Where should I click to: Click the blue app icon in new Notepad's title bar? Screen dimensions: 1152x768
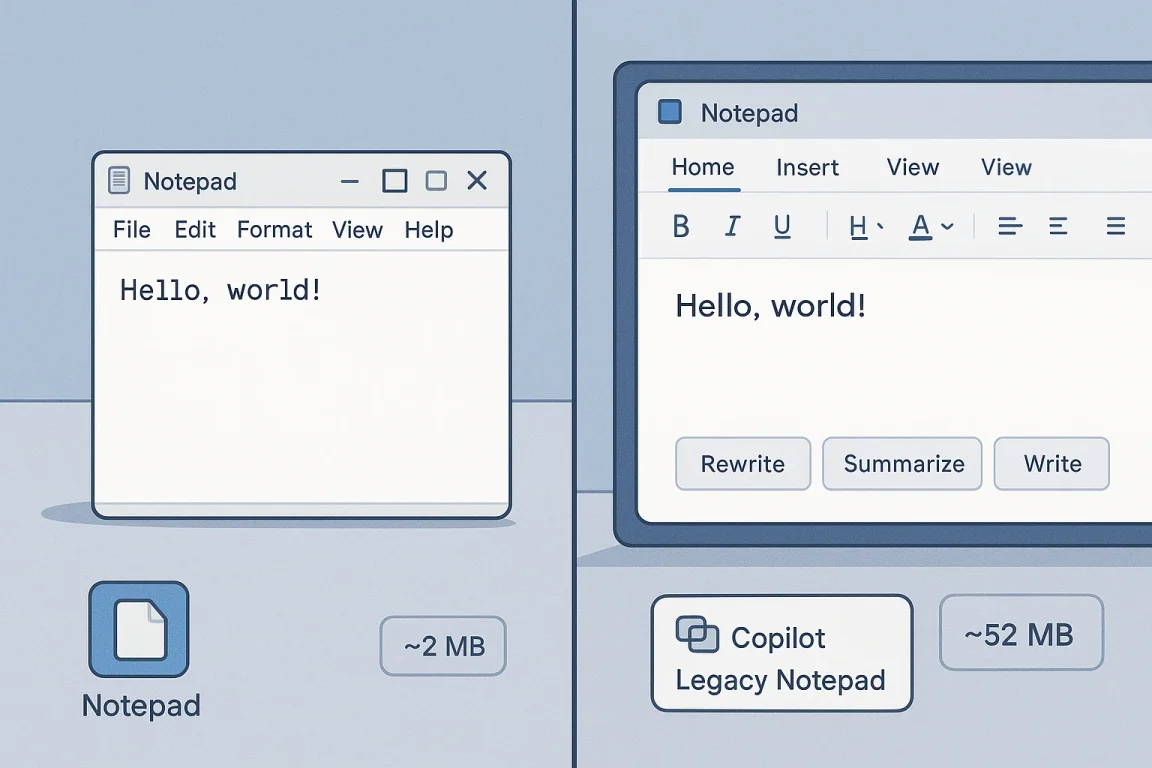pyautogui.click(x=669, y=112)
